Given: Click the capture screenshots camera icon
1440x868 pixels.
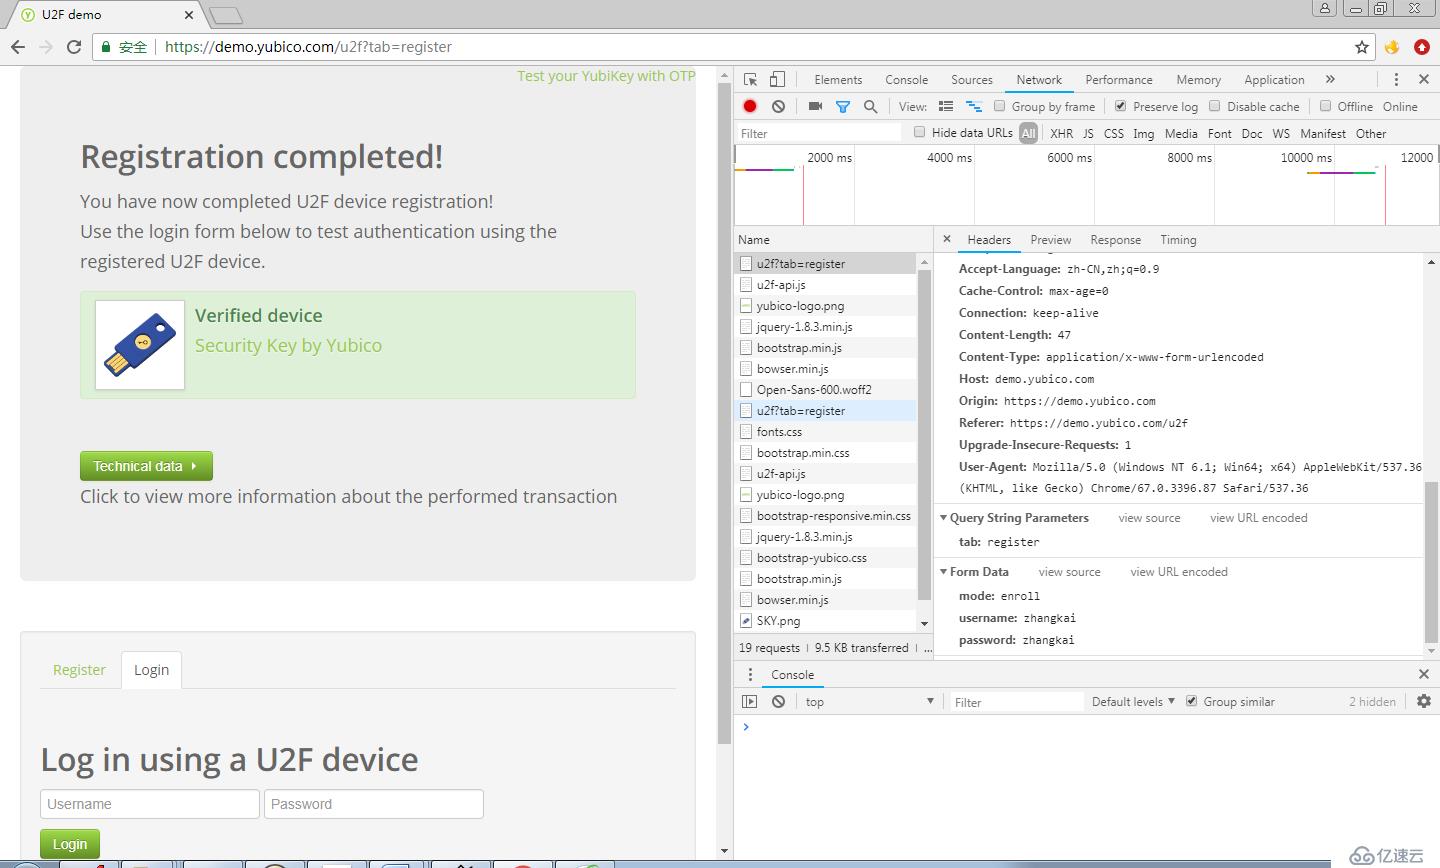Looking at the screenshot, I should pos(815,106).
